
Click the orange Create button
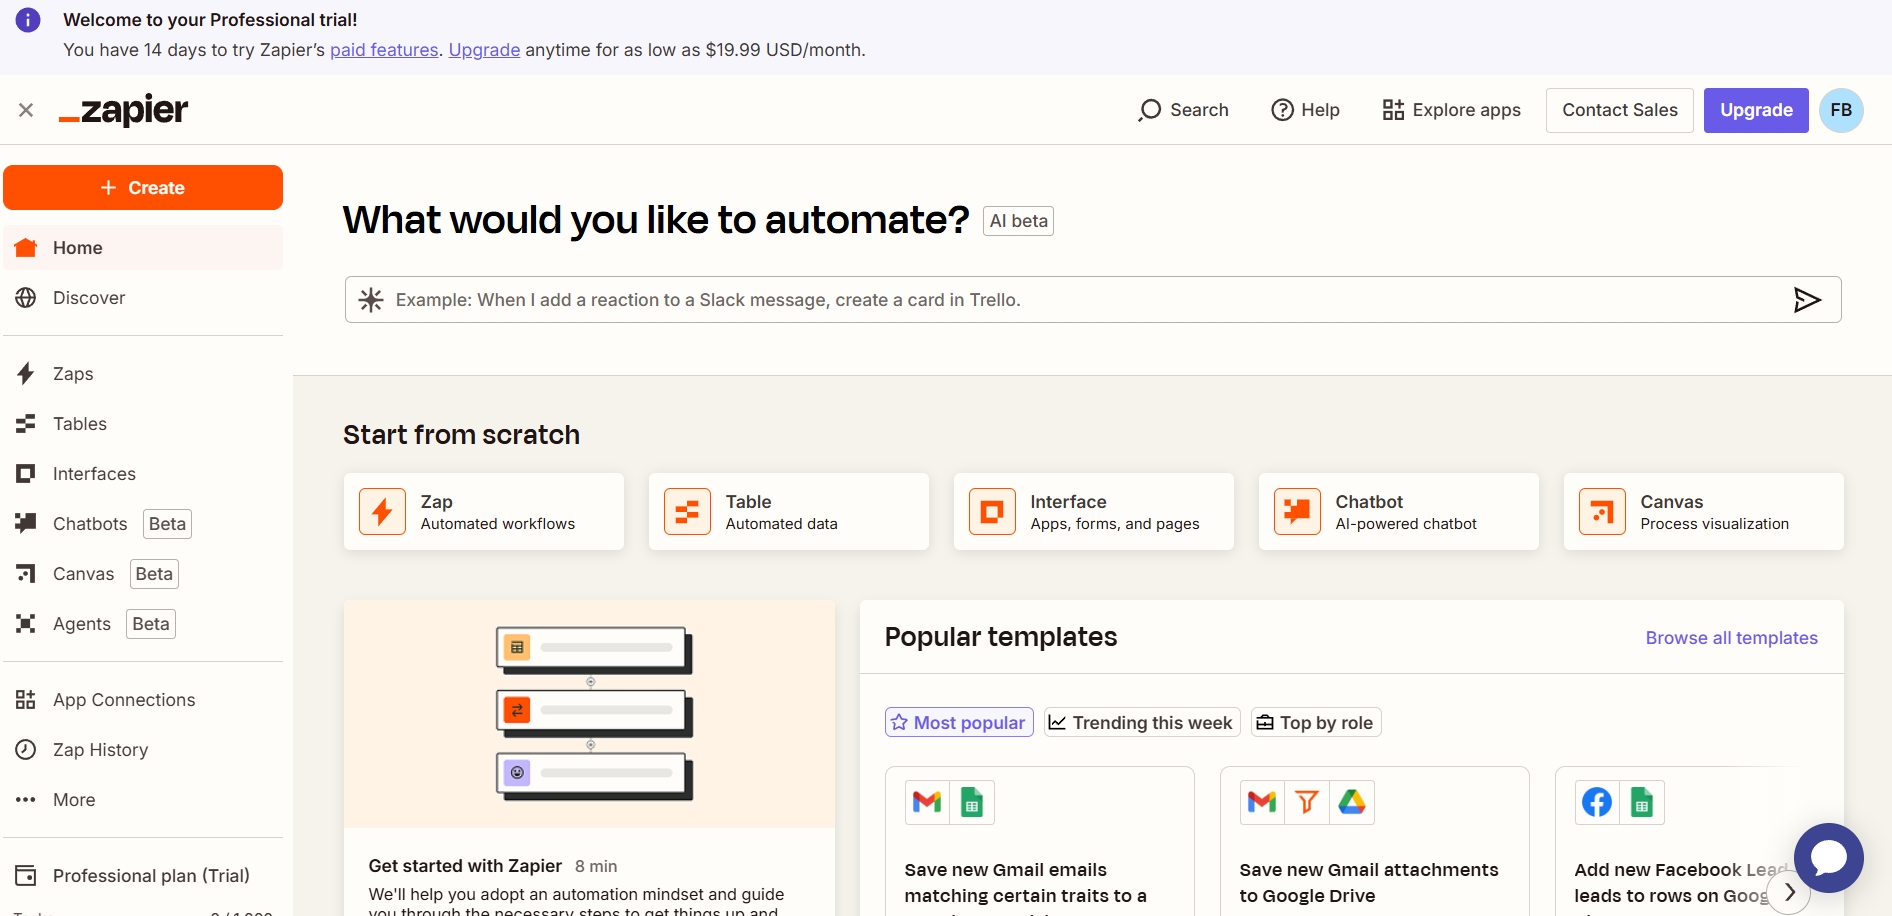(x=143, y=187)
